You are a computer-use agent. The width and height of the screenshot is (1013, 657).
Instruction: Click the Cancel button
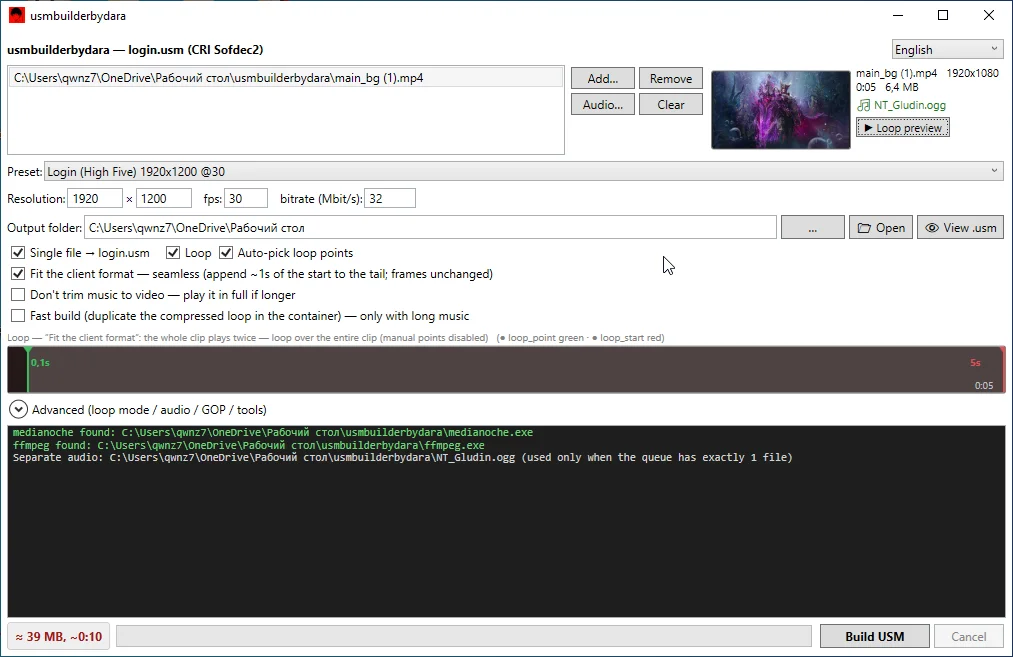968,636
